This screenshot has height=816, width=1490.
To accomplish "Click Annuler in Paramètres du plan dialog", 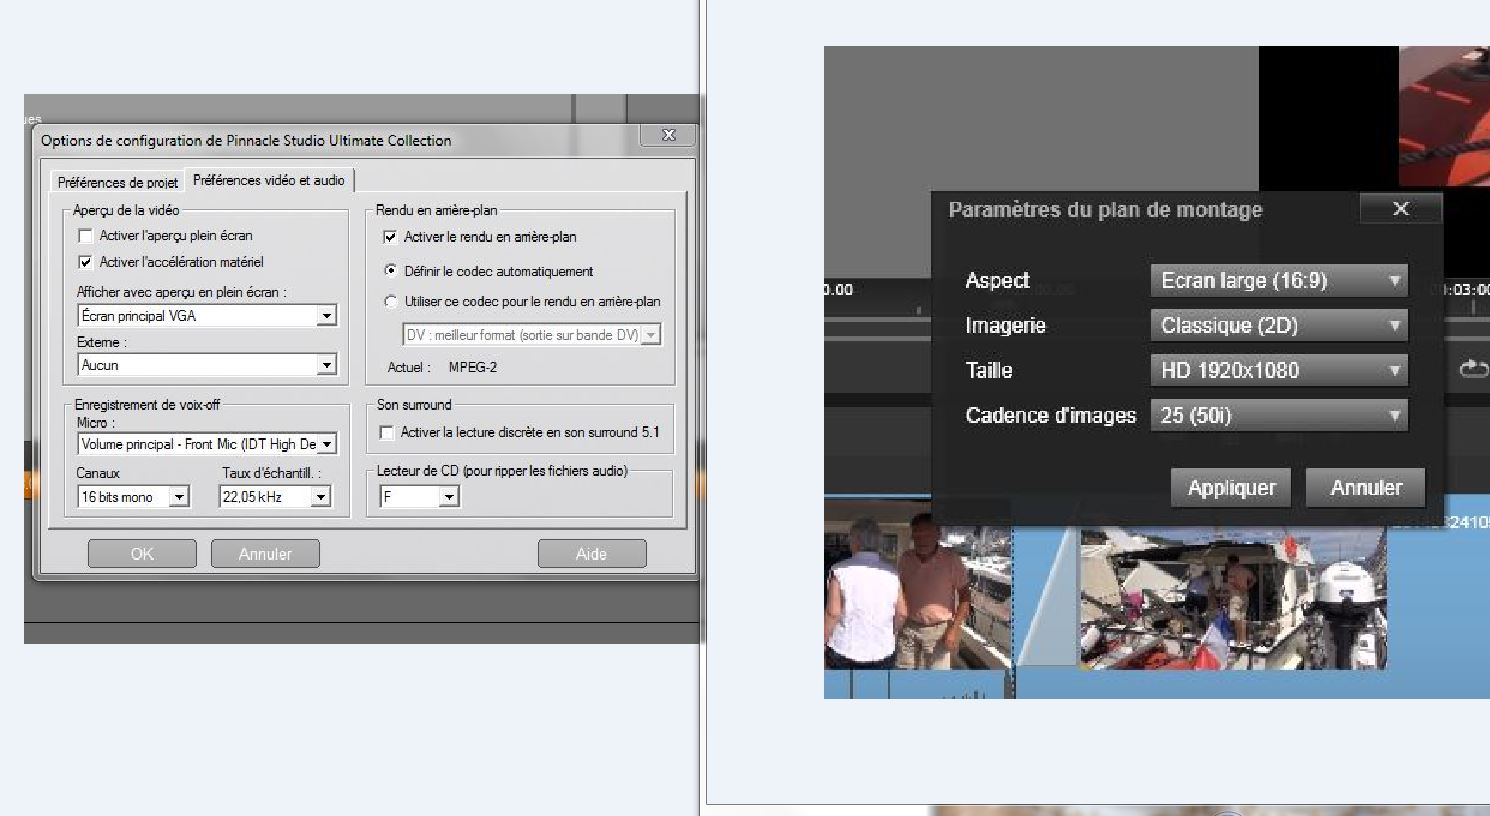I will (1365, 488).
